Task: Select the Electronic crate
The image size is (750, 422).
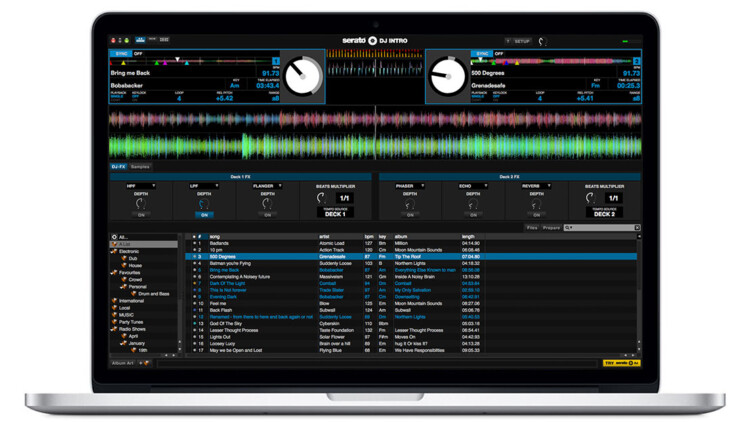Action: (129, 251)
